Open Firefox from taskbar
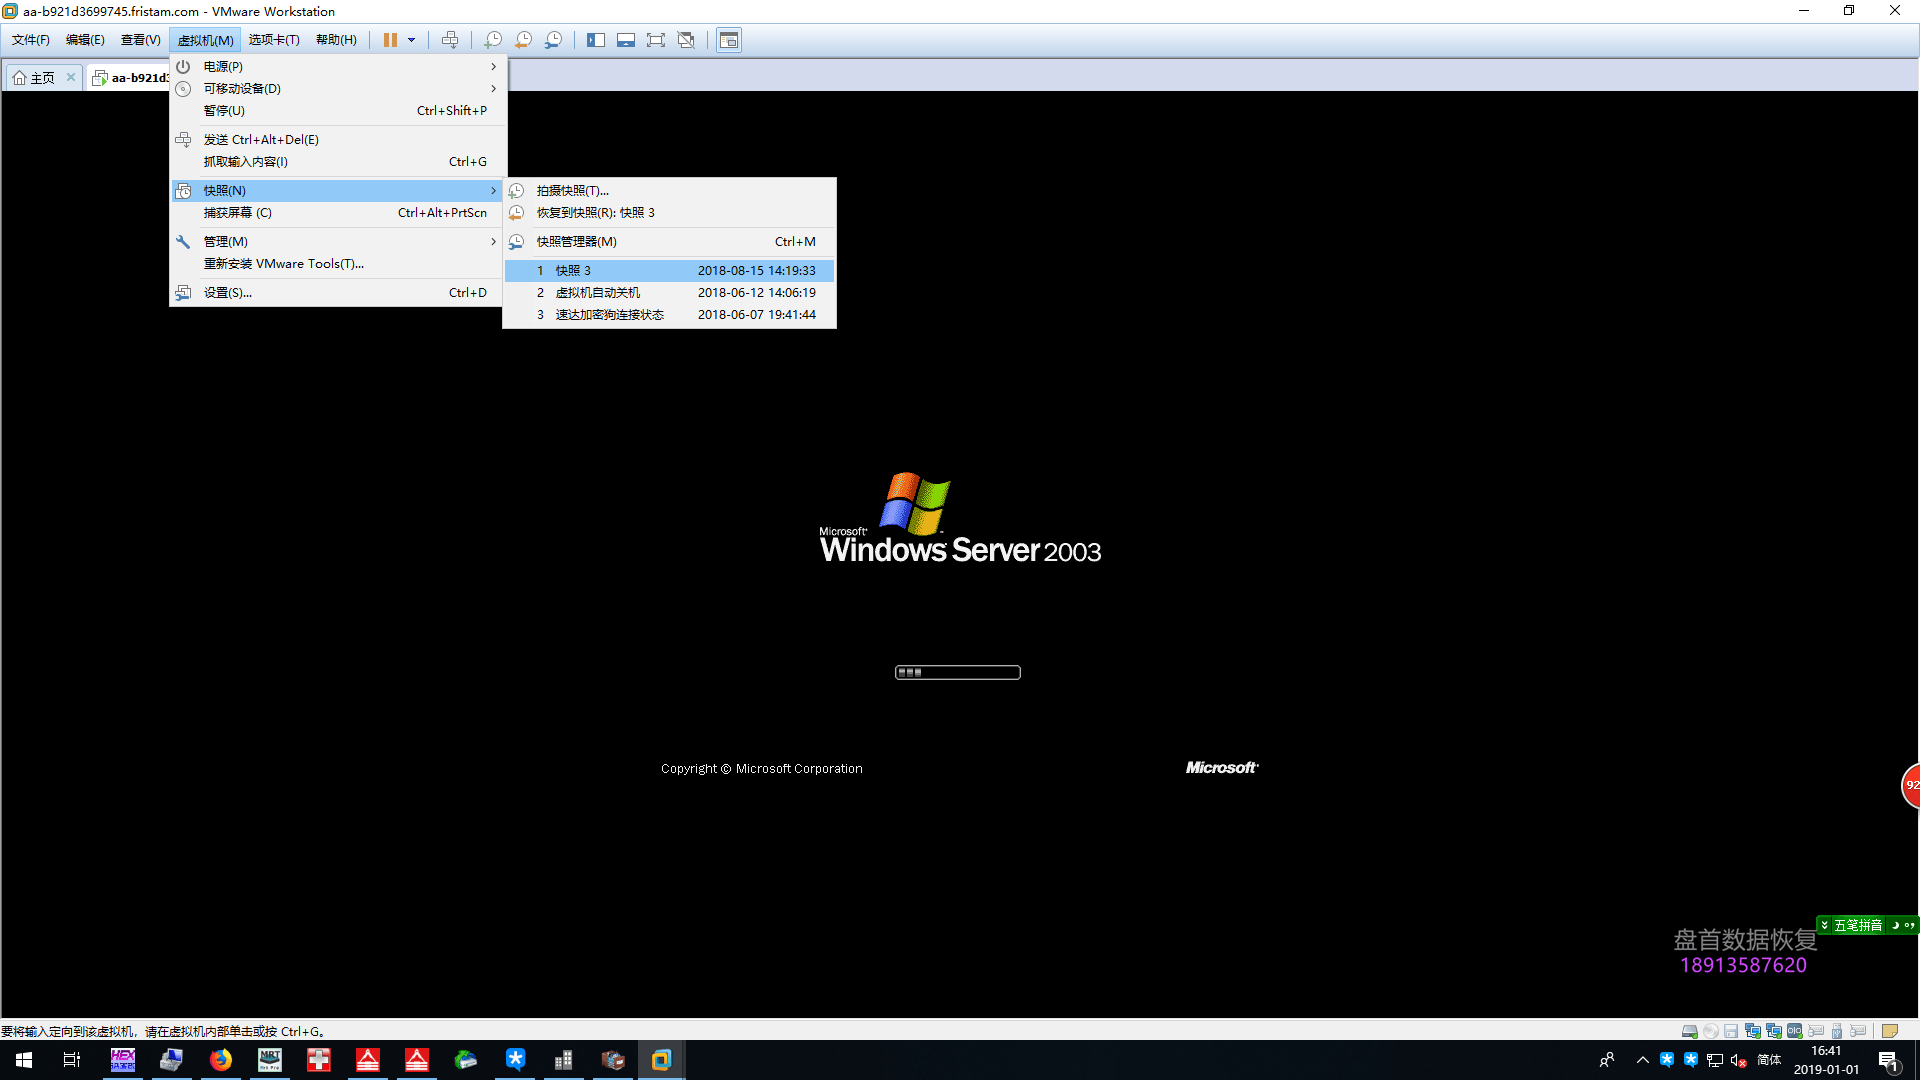 click(x=221, y=1060)
